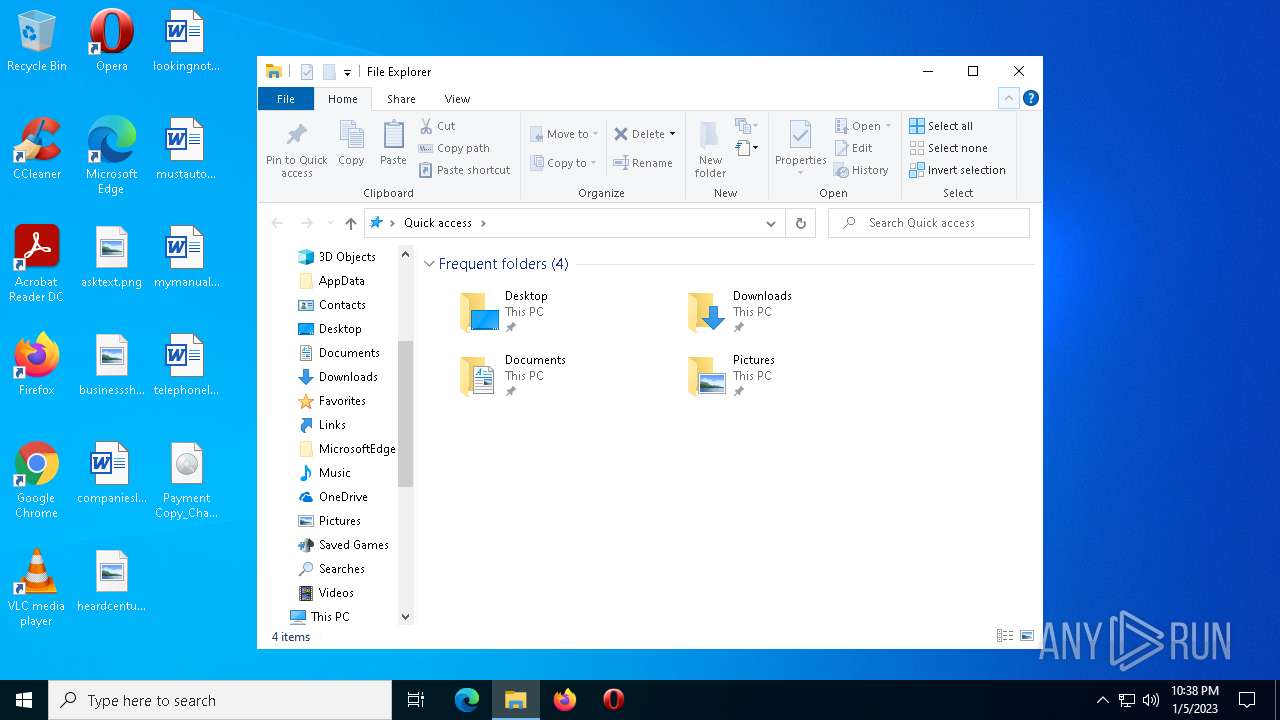Viewport: 1280px width, 720px height.
Task: Select OneDrive in navigation pane
Action: tap(333, 497)
